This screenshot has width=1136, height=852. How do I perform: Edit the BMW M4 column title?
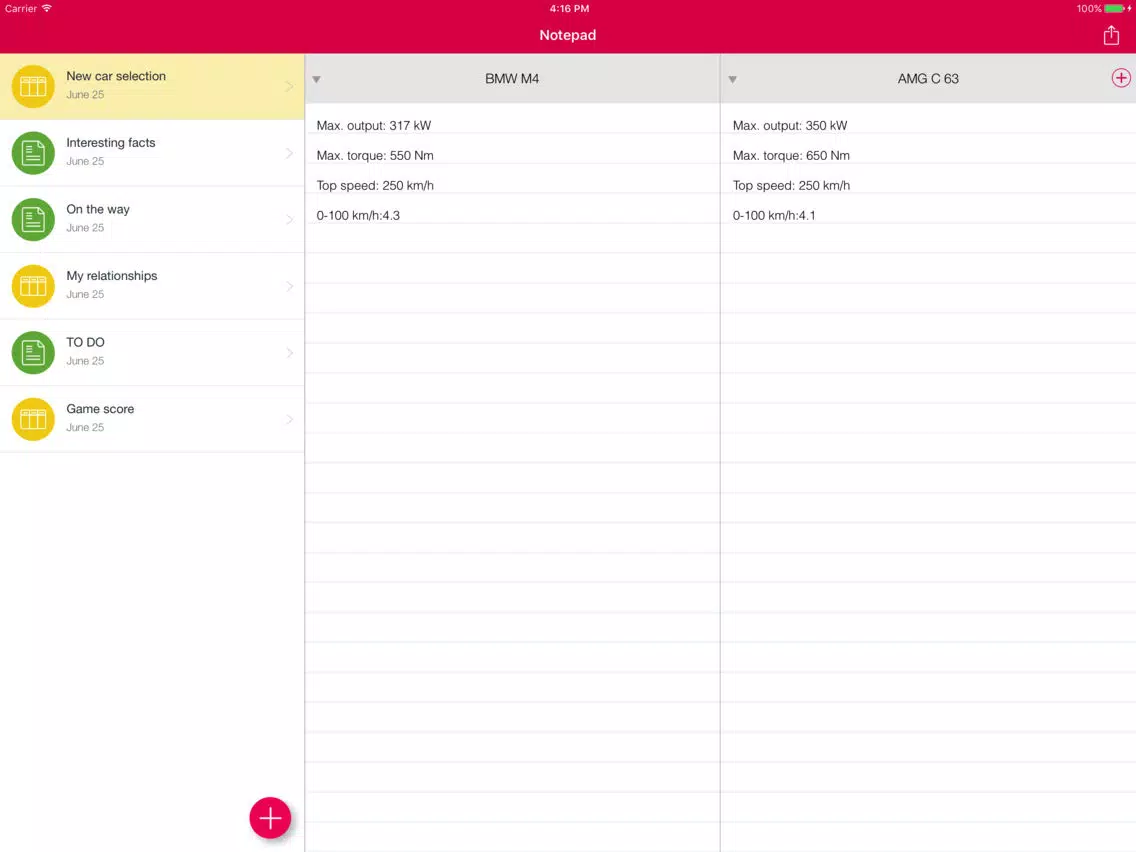coord(511,79)
